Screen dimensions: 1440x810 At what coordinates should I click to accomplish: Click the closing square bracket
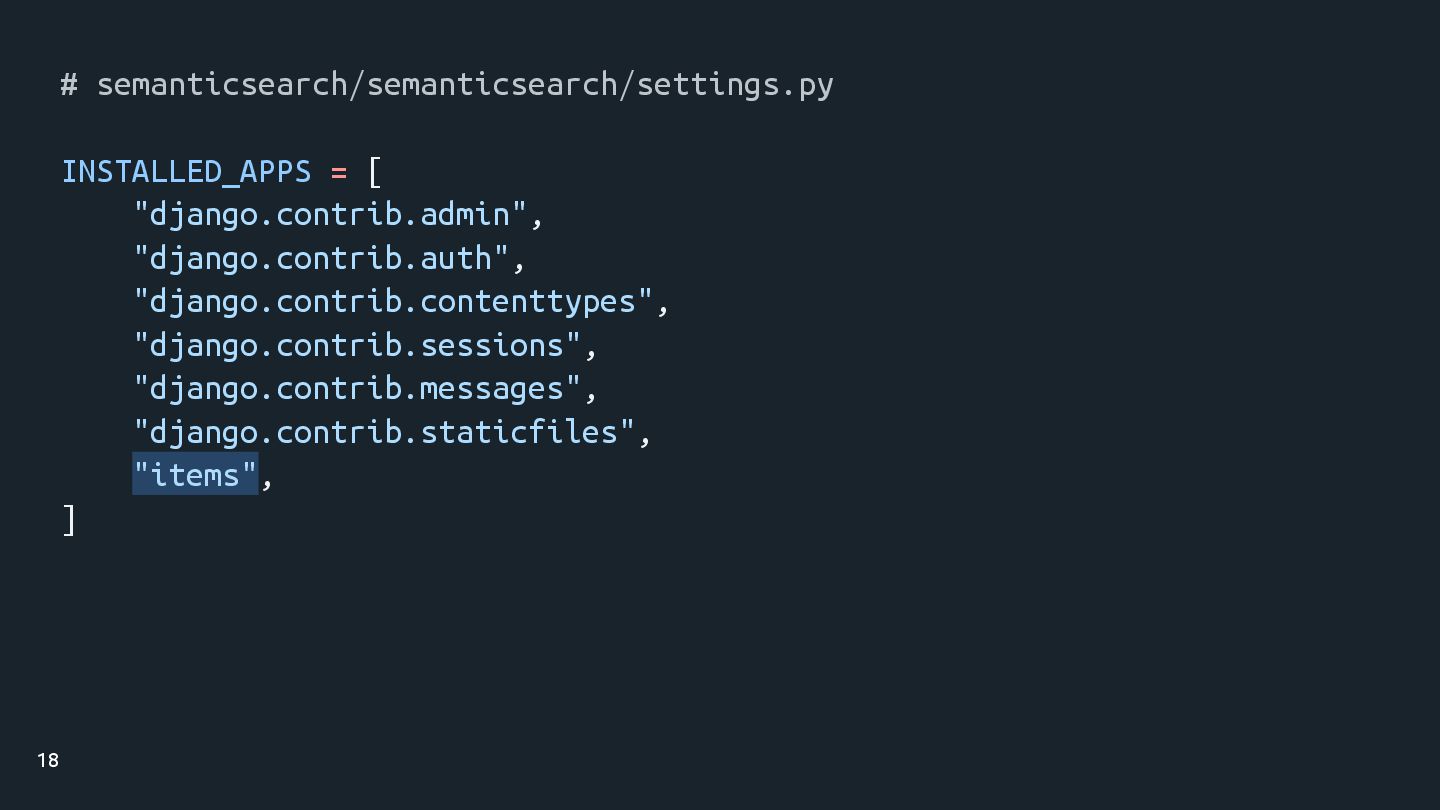(x=69, y=520)
